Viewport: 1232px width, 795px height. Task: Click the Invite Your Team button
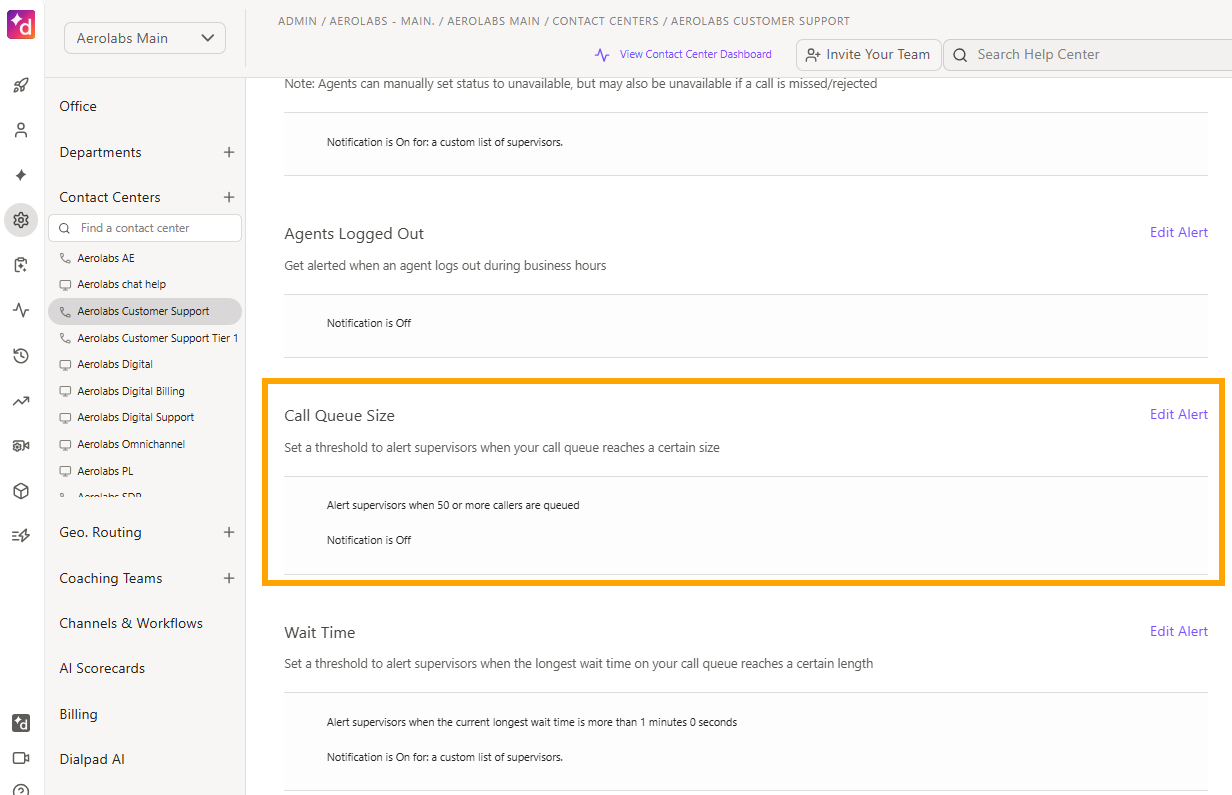[x=868, y=55]
